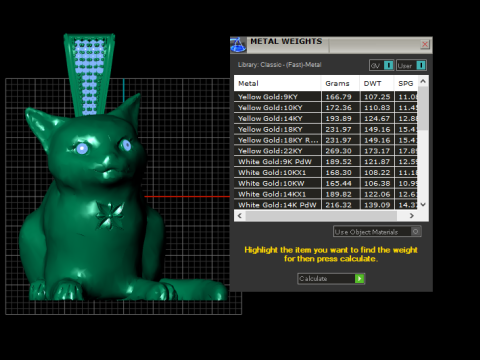Click the 189.52 grams value
The width and height of the screenshot is (480, 360).
pos(338,162)
